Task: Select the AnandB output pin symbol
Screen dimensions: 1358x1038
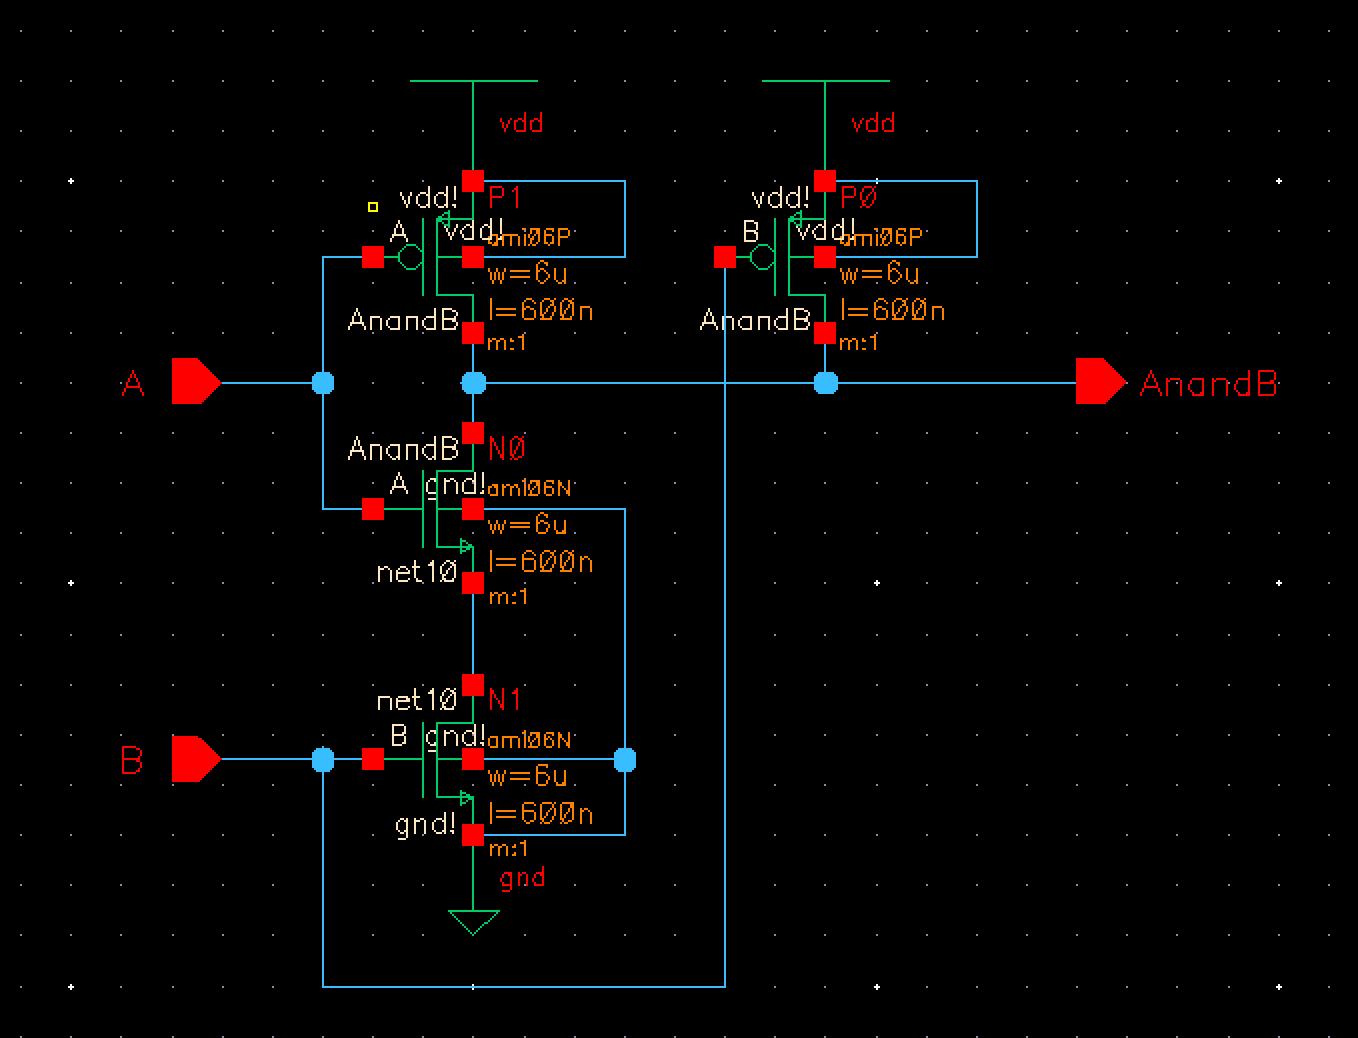Action: pos(1101,382)
